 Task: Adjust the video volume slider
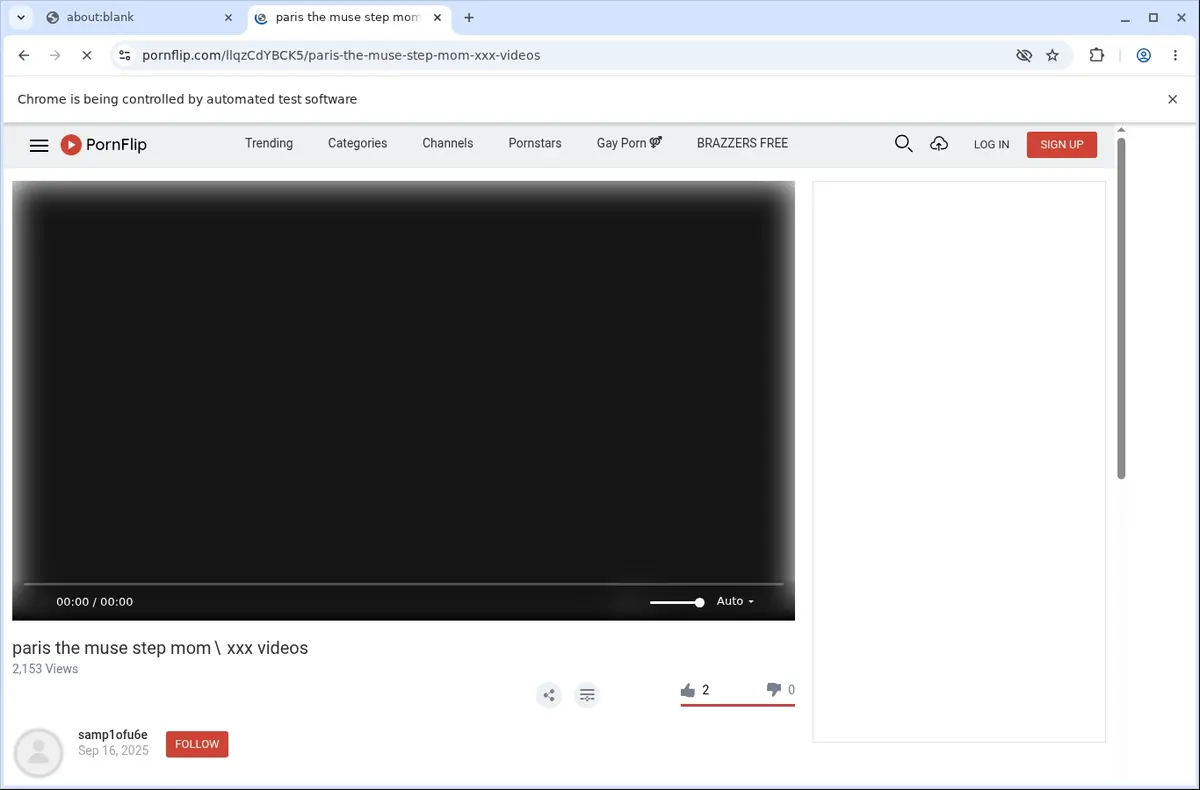pyautogui.click(x=677, y=602)
